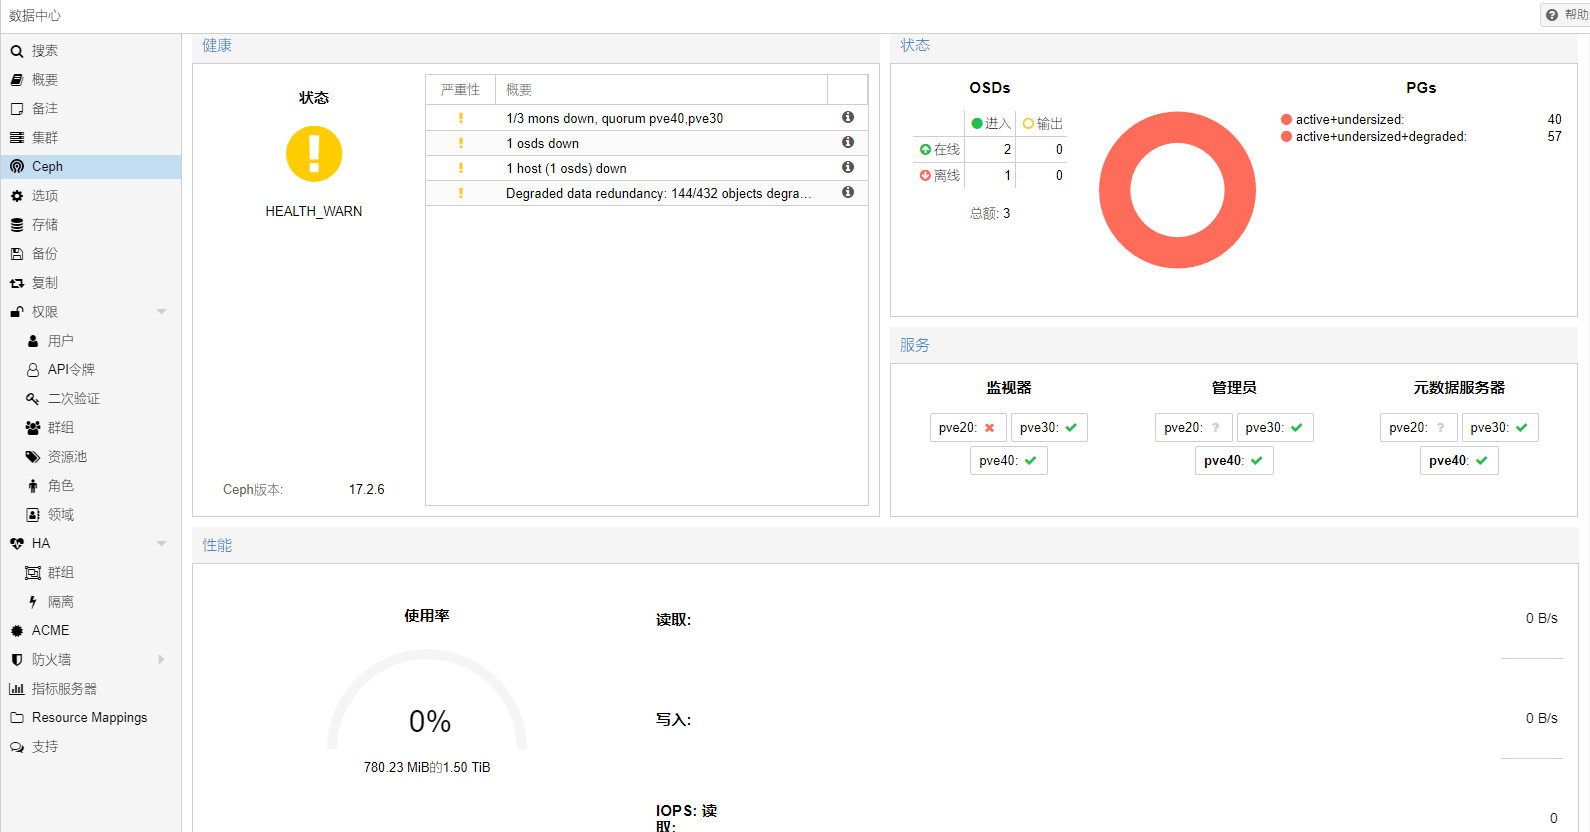Click the shield icon next to 防火墙
Image resolution: width=1590 pixels, height=832 pixels.
pyautogui.click(x=17, y=659)
